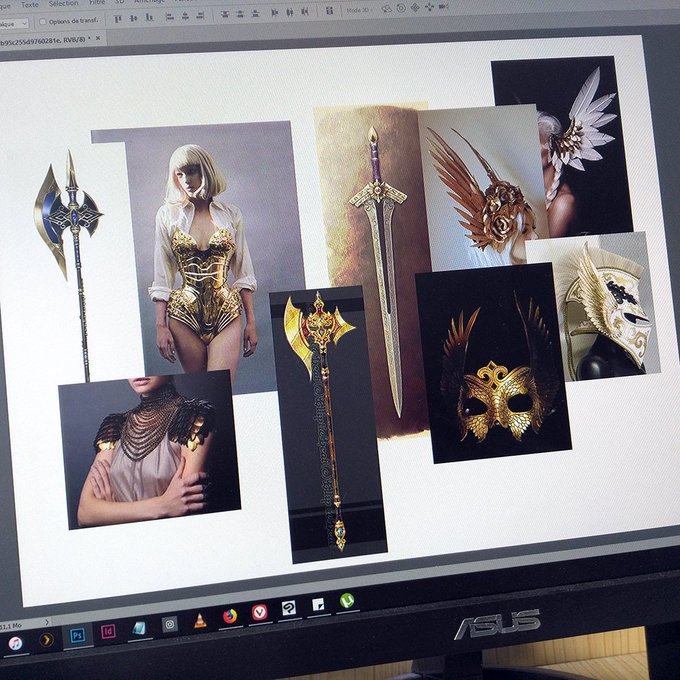Click Distribute top edges icon
Screen dimensions: 680x680
coord(225,14)
